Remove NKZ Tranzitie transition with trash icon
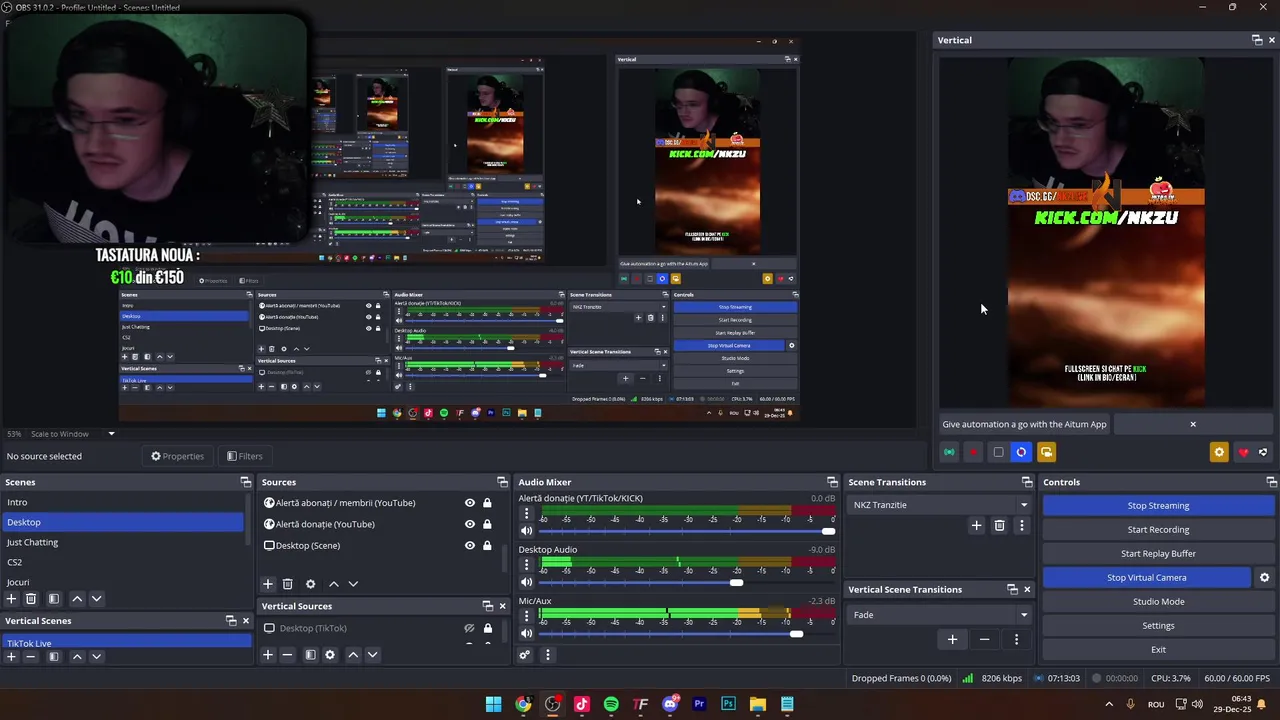The width and height of the screenshot is (1280, 720). (x=999, y=525)
